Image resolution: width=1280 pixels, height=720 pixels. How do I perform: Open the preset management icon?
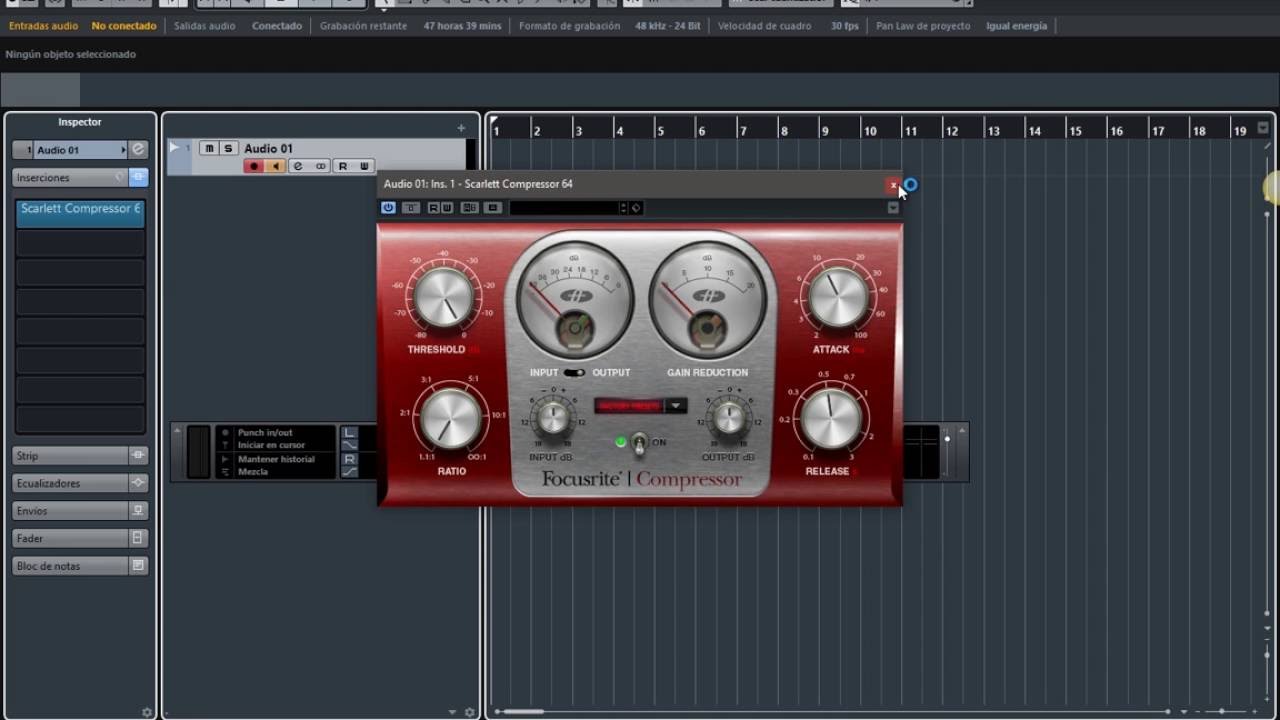pyautogui.click(x=636, y=208)
